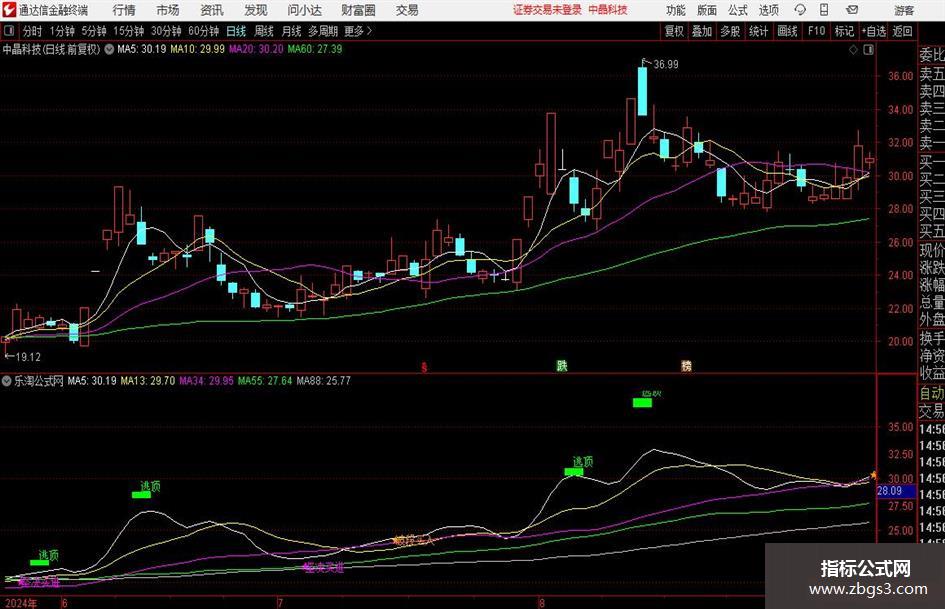Switch to 分时 chart tab
The image size is (945, 609).
tap(33, 31)
